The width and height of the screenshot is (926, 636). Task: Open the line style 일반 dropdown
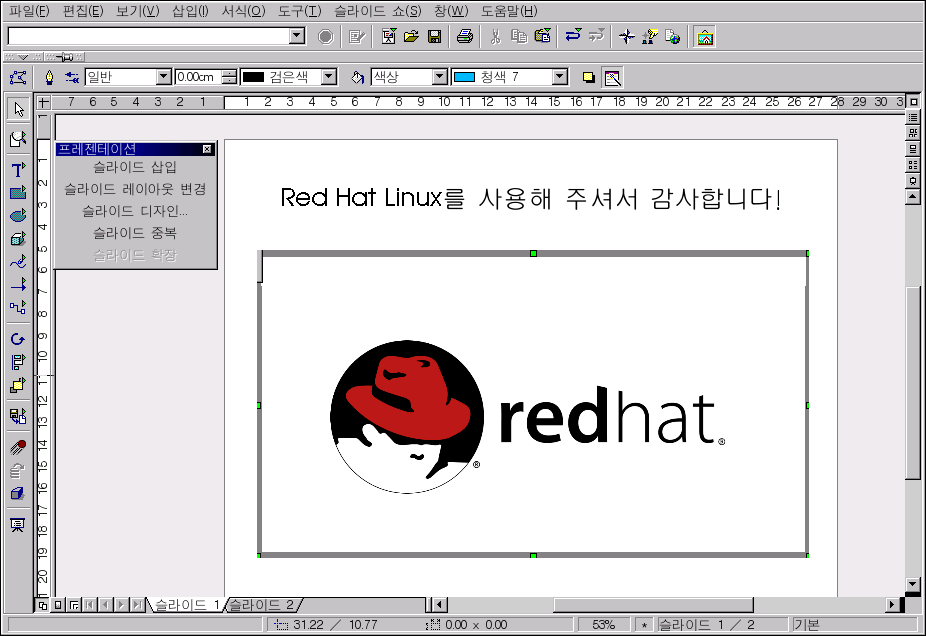coord(164,77)
